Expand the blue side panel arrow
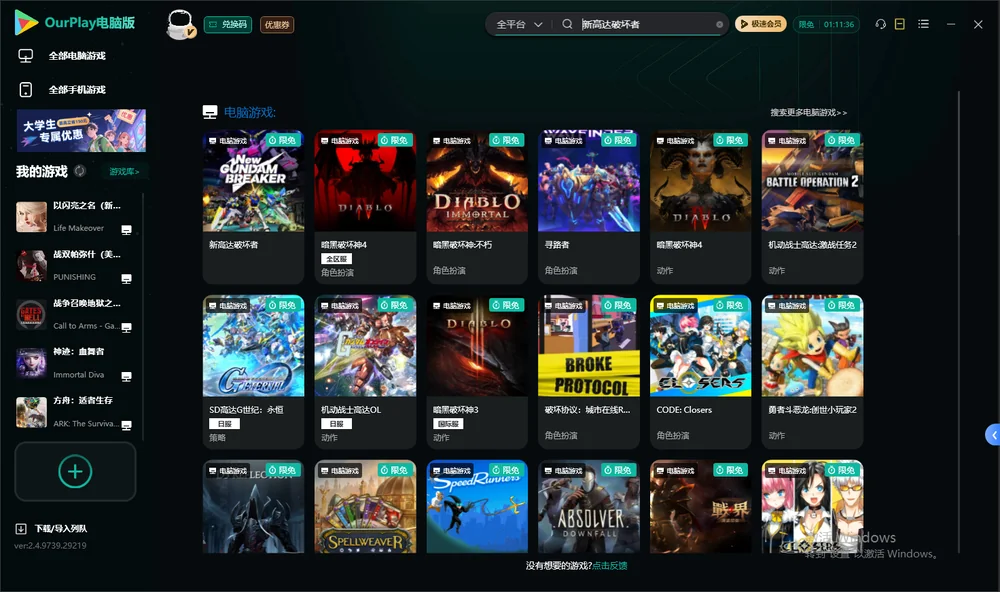 click(993, 435)
